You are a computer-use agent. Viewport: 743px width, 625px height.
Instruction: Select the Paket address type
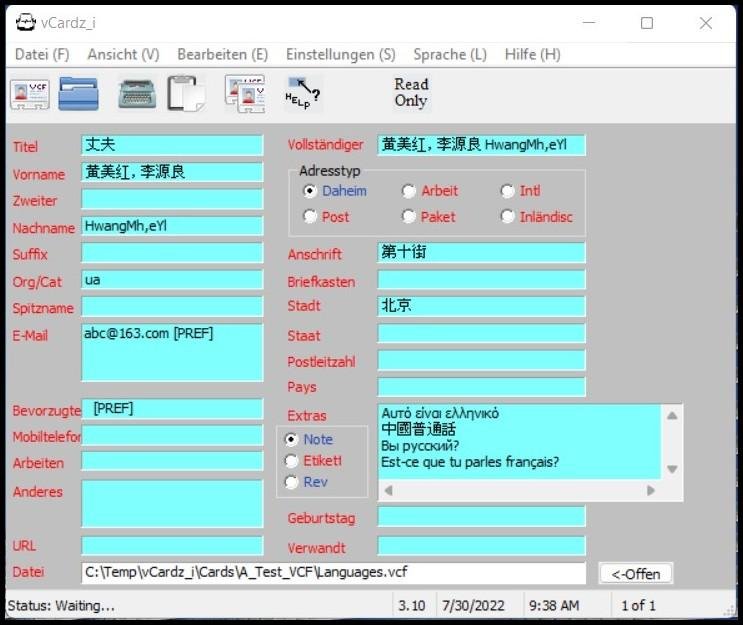pyautogui.click(x=428, y=217)
